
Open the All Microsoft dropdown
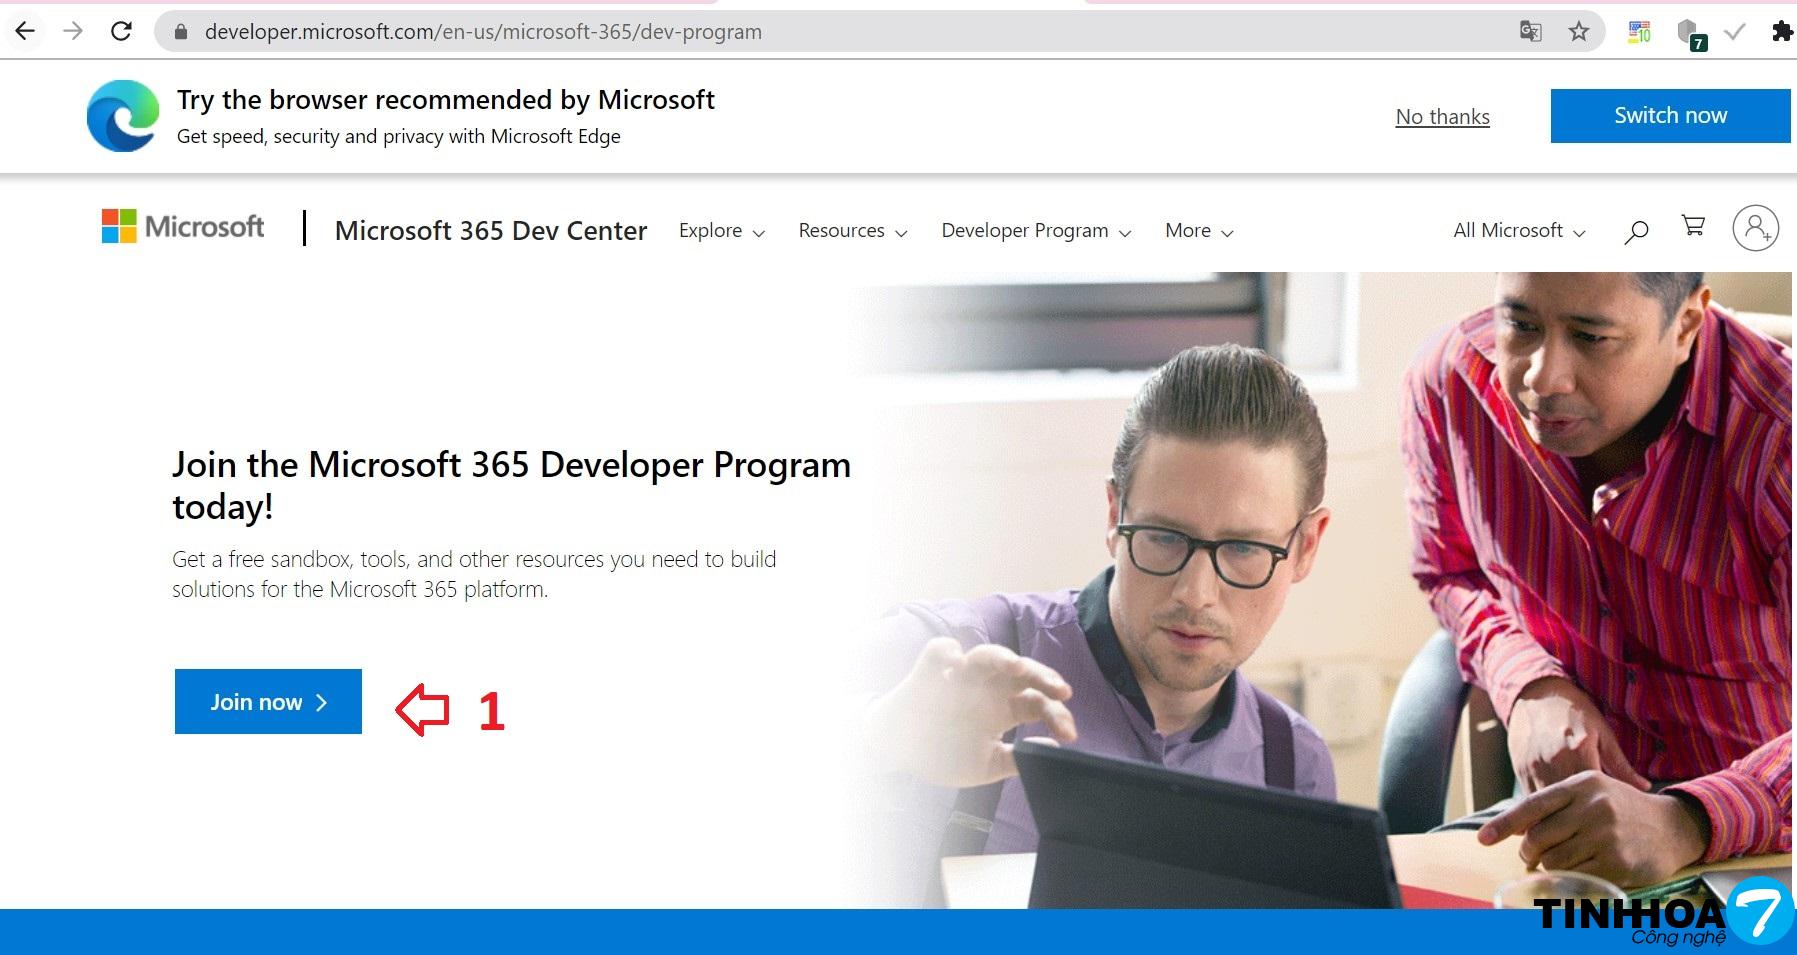pyautogui.click(x=1518, y=231)
